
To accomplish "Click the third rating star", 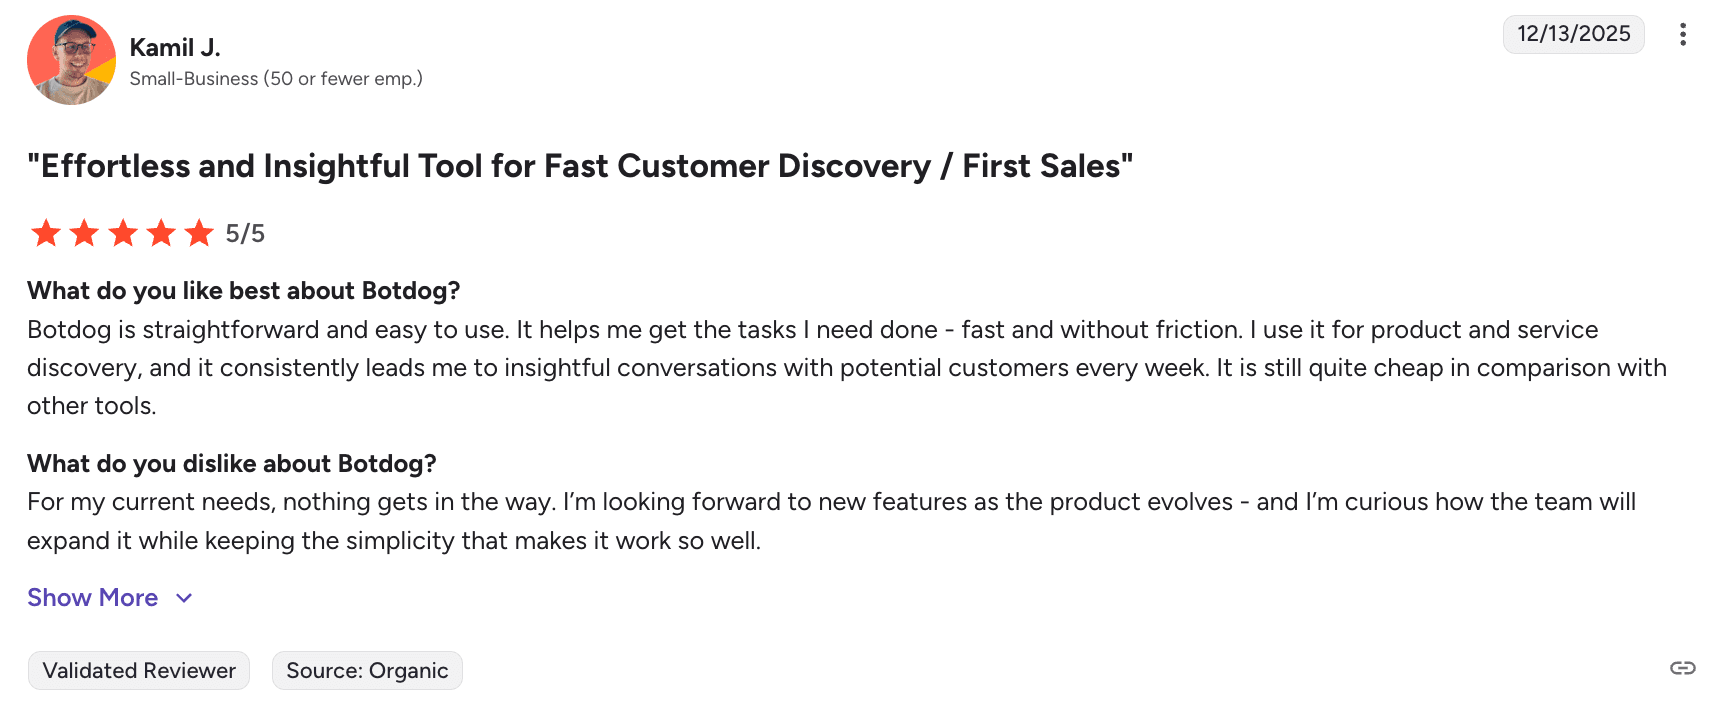I will 123,233.
